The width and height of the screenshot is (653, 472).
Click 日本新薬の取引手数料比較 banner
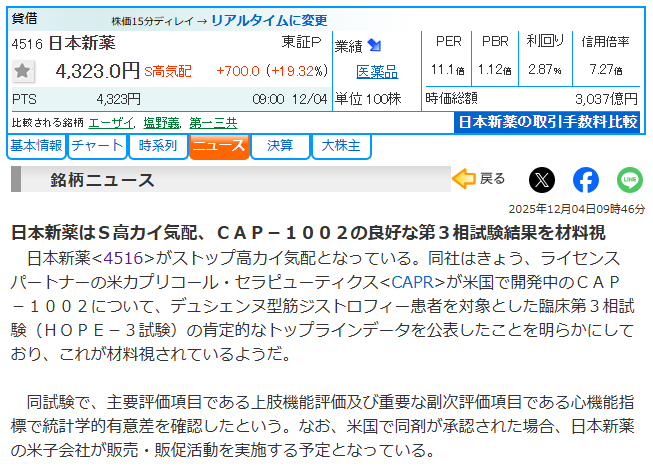point(547,122)
